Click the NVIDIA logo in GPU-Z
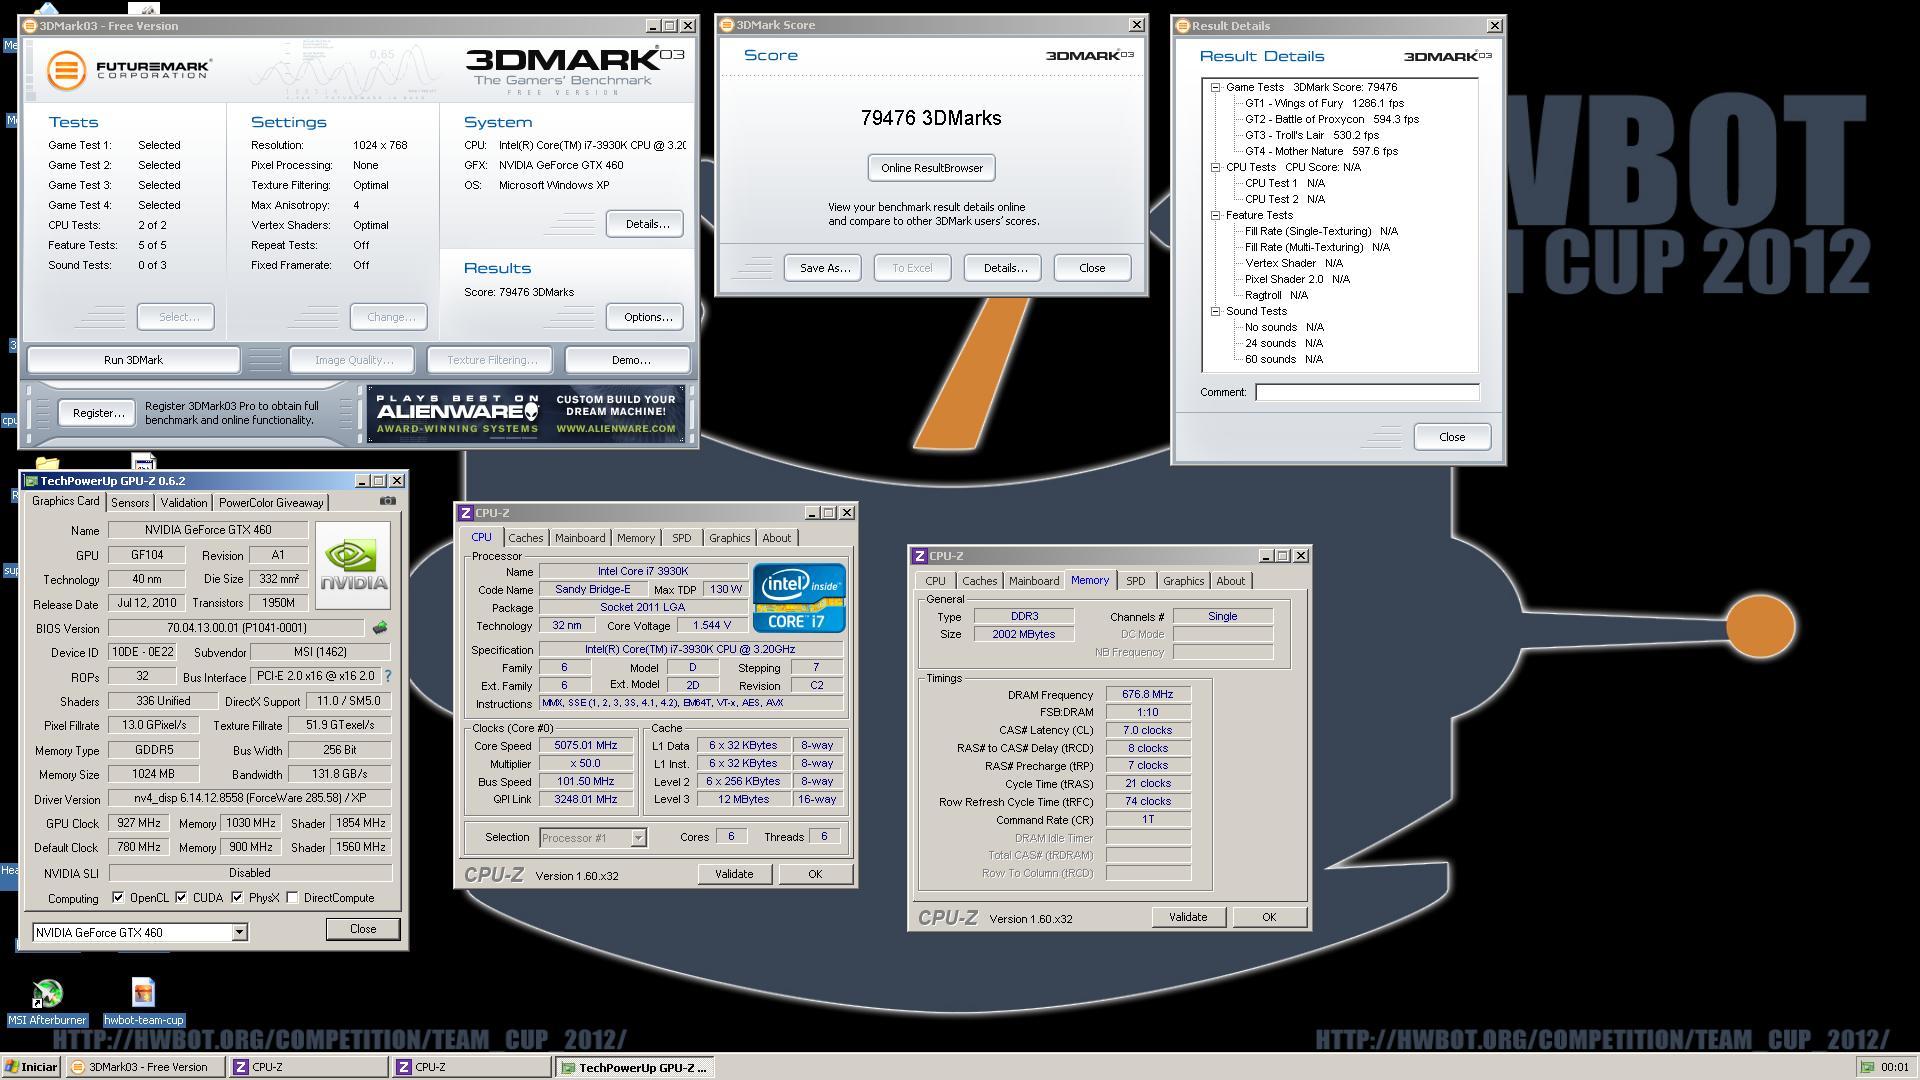Viewport: 1920px width, 1080px height. 353,565
